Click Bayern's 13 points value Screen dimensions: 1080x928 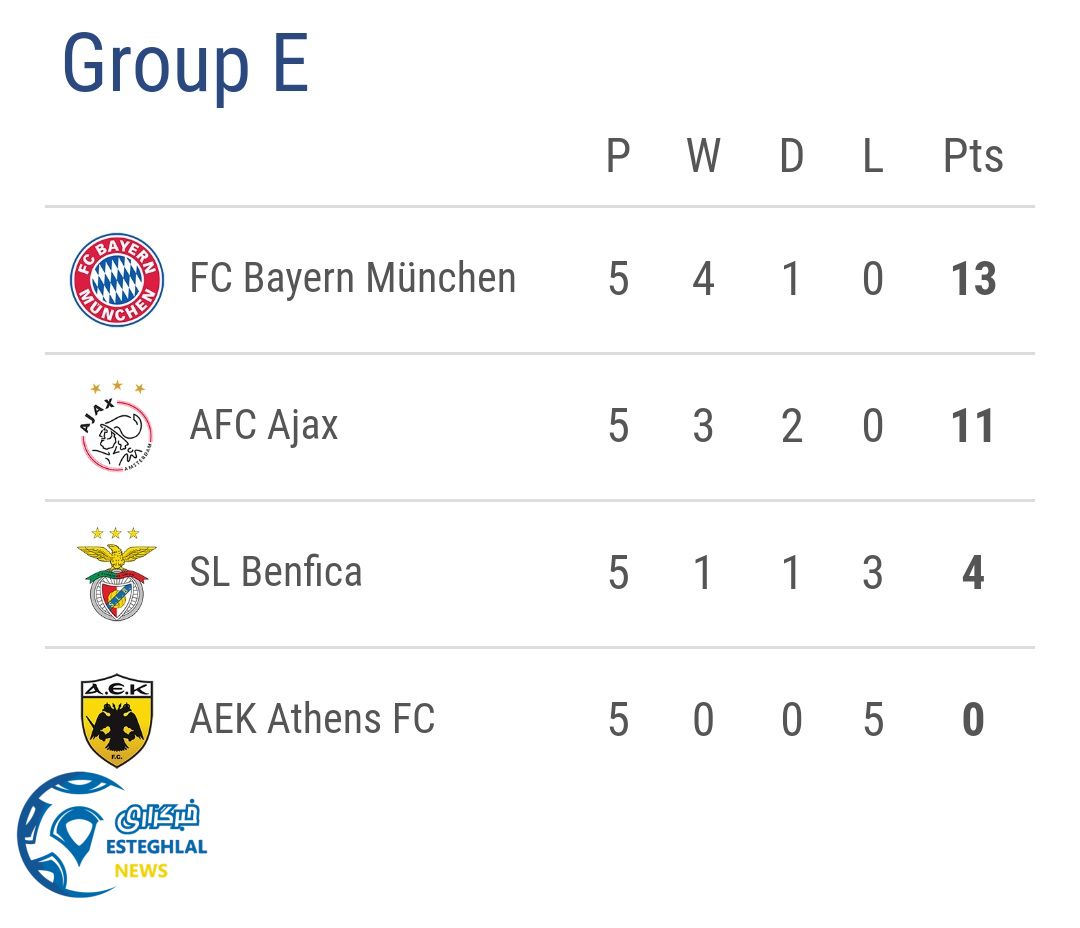click(x=973, y=280)
